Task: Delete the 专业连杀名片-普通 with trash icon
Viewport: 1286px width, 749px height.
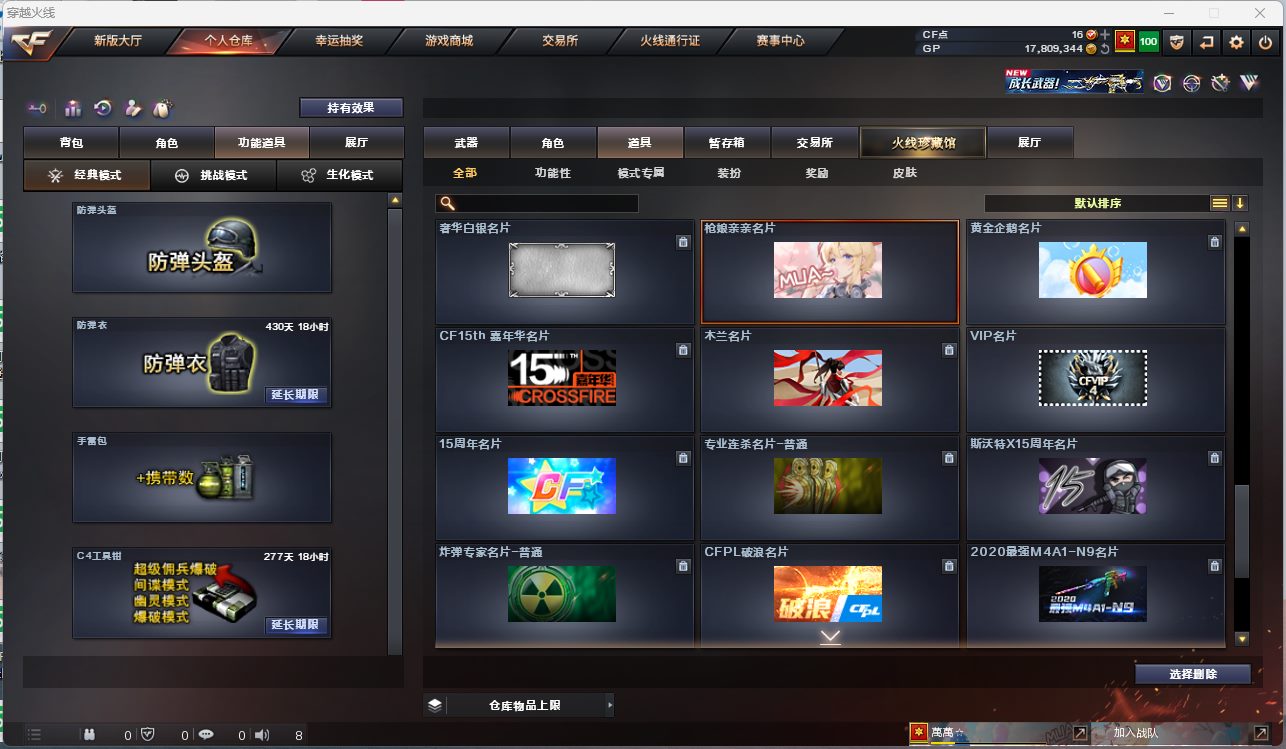Action: pyautogui.click(x=949, y=458)
